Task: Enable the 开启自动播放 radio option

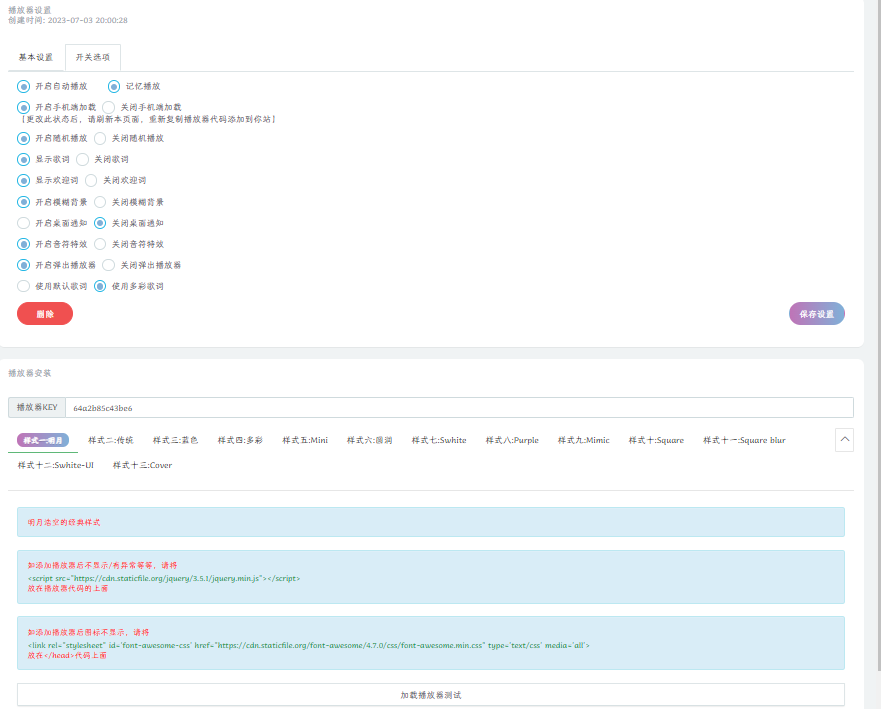Action: coord(24,87)
